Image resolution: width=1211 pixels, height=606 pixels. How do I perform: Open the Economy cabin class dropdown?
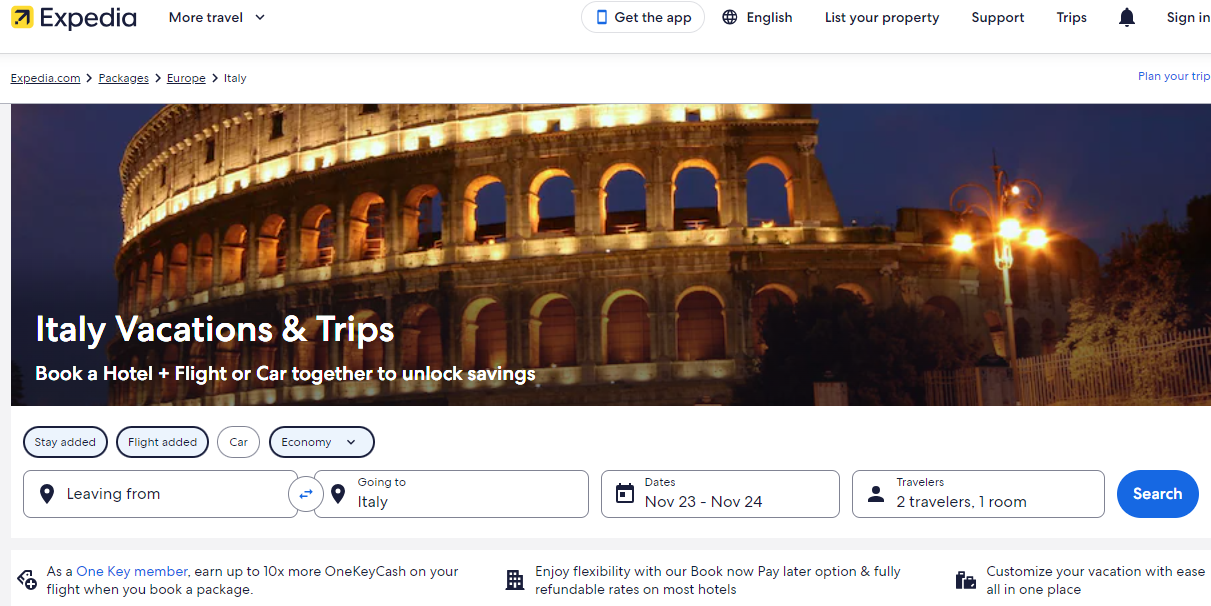point(321,442)
